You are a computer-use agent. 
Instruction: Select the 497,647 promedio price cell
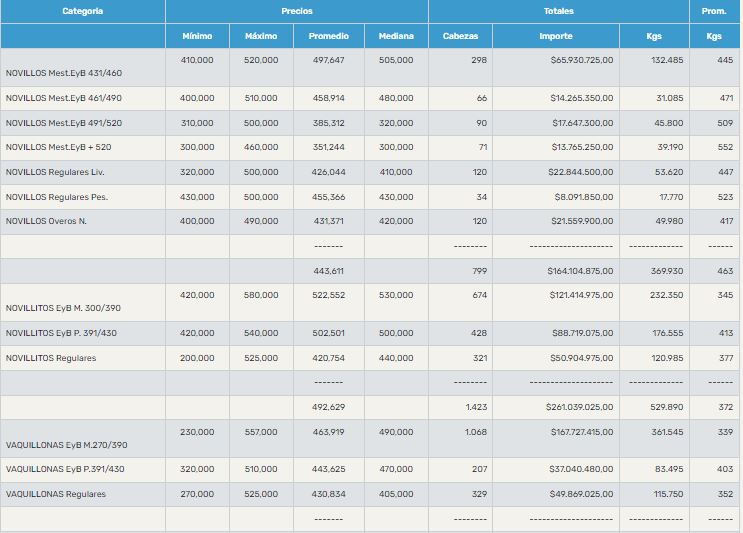(x=328, y=60)
